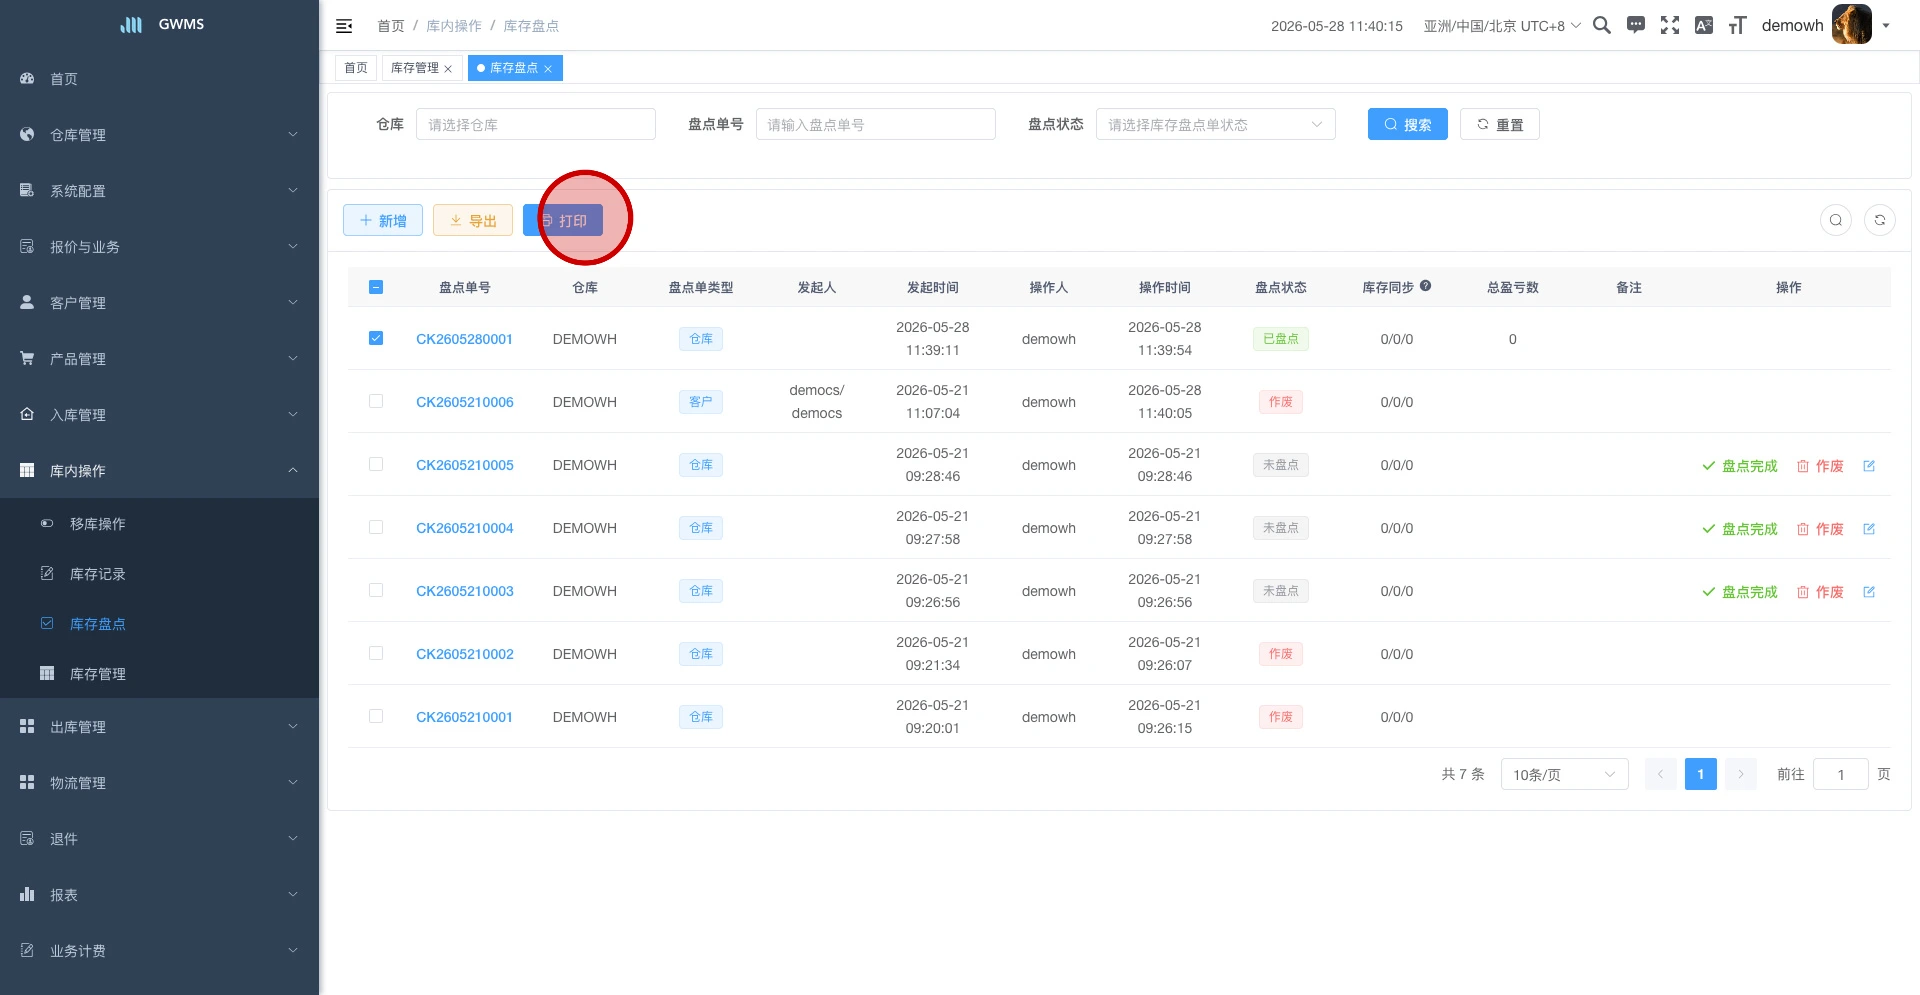Expand the 入库管理 sidebar menu
1920x995 pixels.
pos(160,415)
